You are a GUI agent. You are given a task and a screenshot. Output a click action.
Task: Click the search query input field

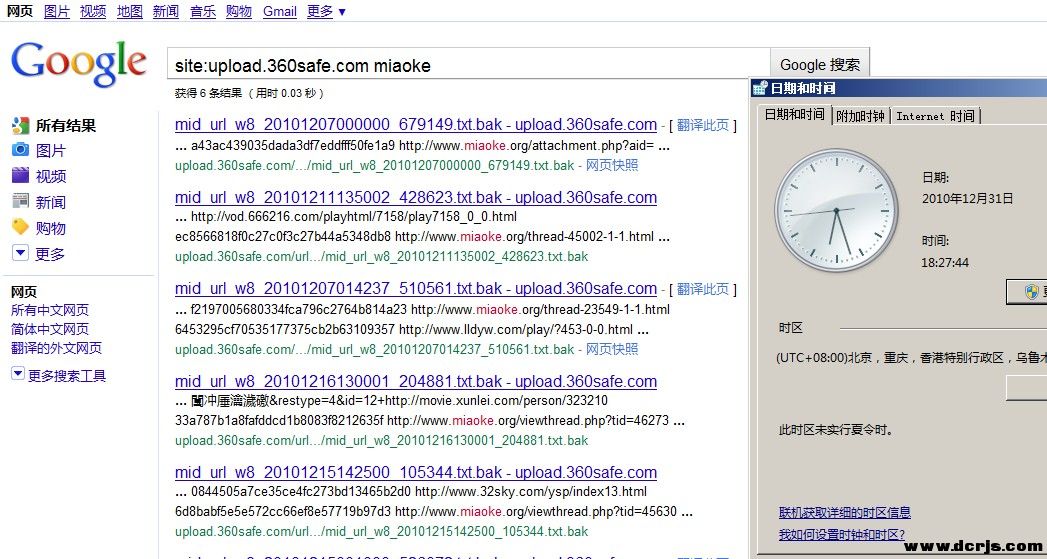tap(467, 66)
